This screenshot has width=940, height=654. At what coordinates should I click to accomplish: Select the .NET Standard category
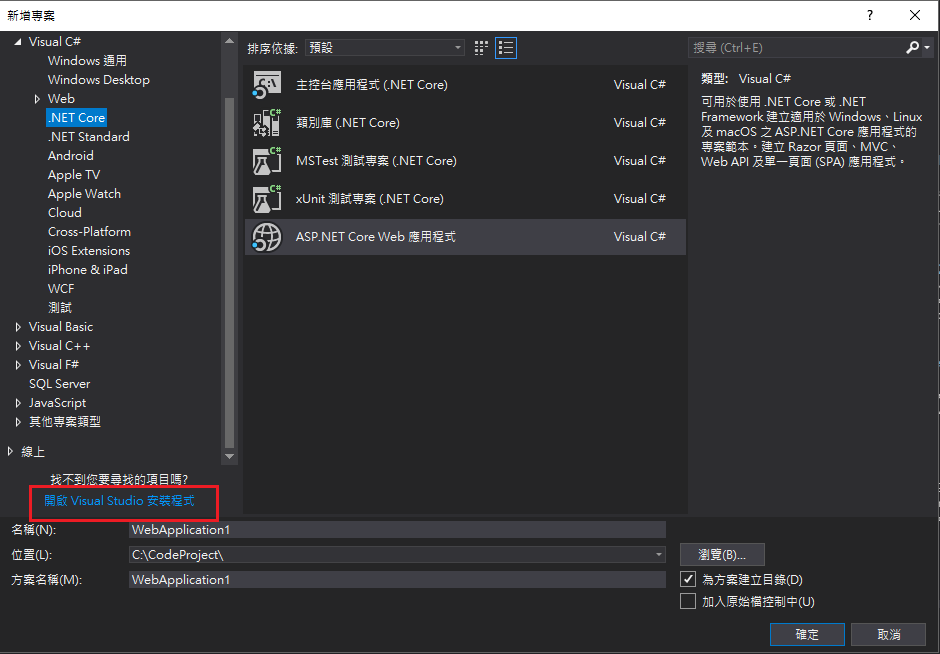tap(88, 137)
